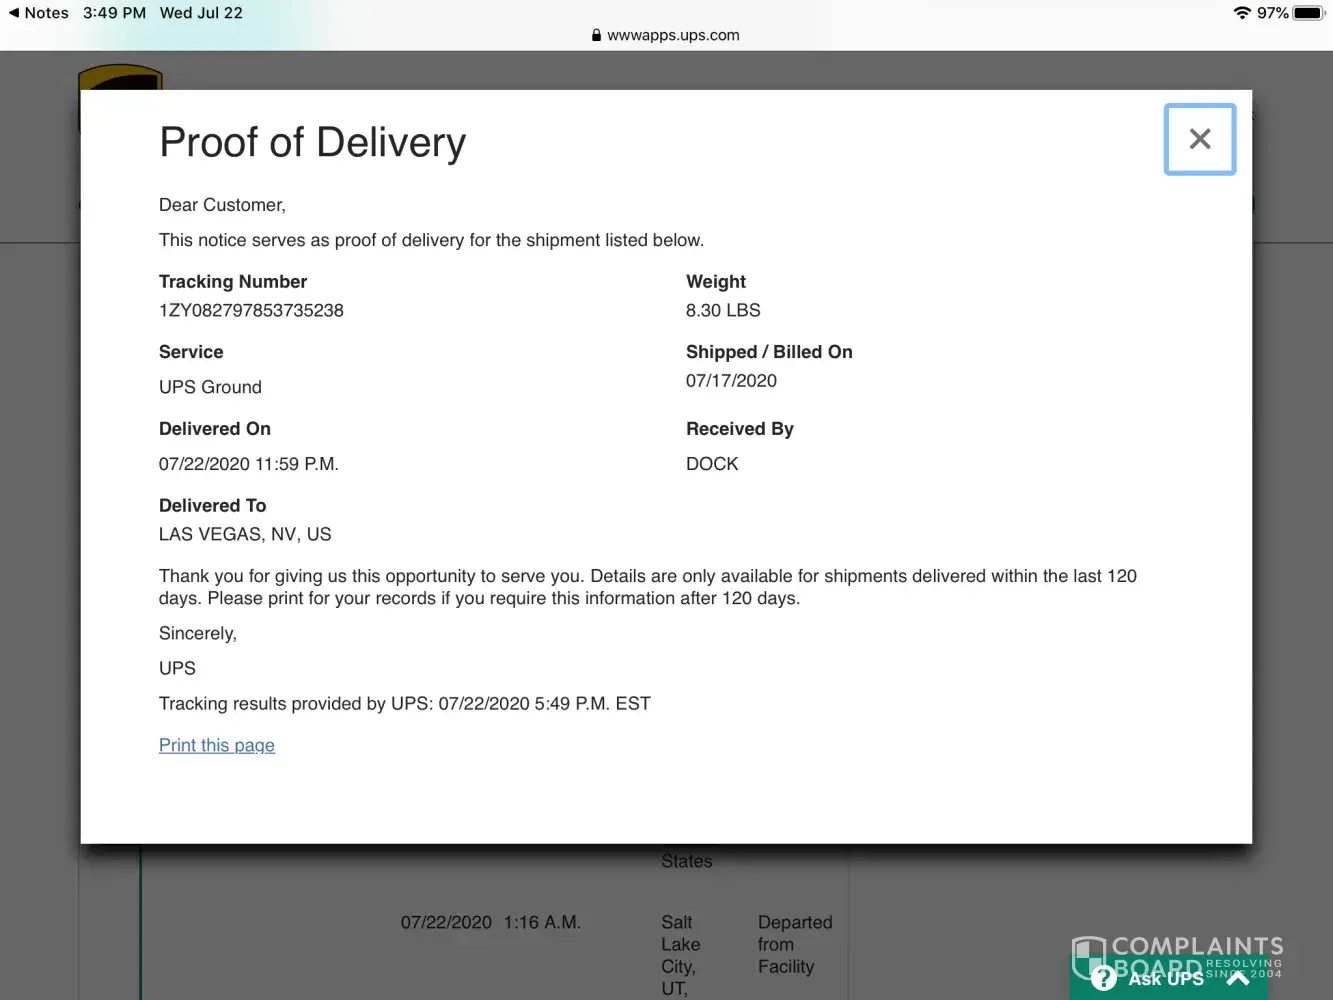Tap the lock icon in address bar
Screen dimensions: 1333x1000
click(597, 35)
